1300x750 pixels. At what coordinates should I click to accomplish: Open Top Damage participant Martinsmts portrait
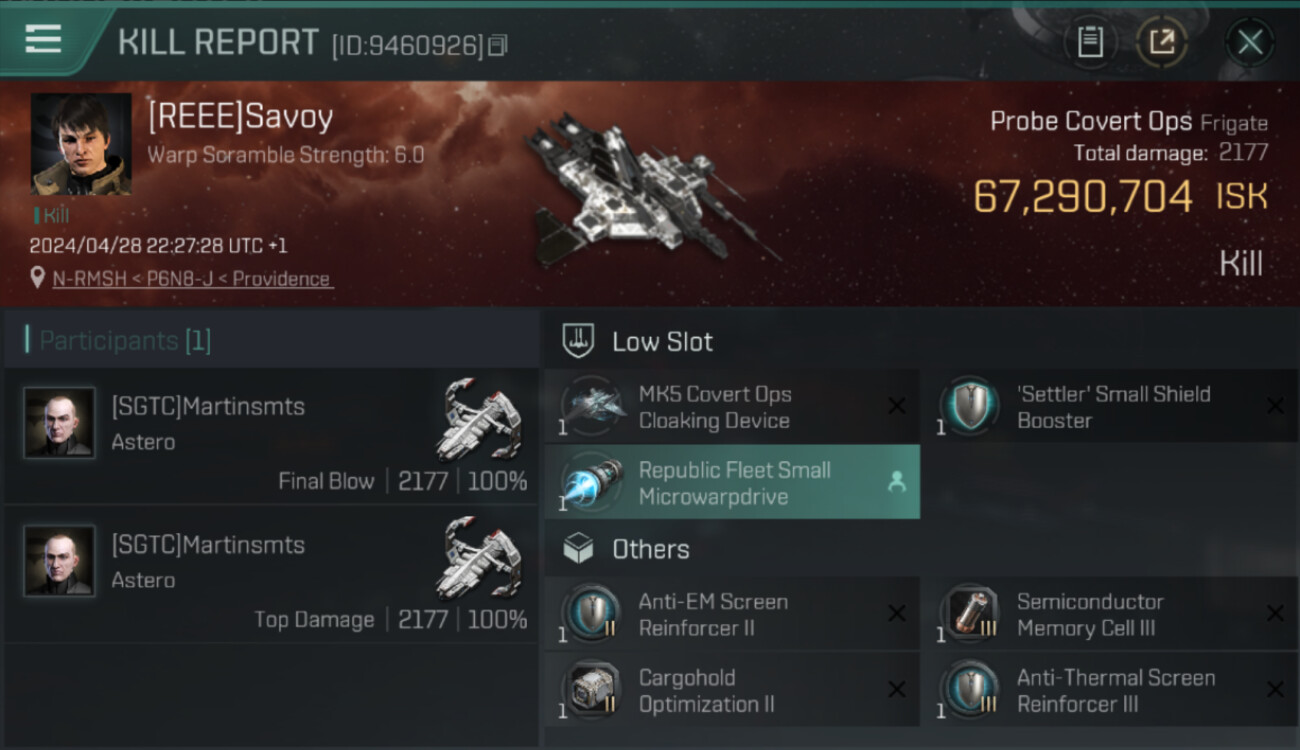pos(60,561)
